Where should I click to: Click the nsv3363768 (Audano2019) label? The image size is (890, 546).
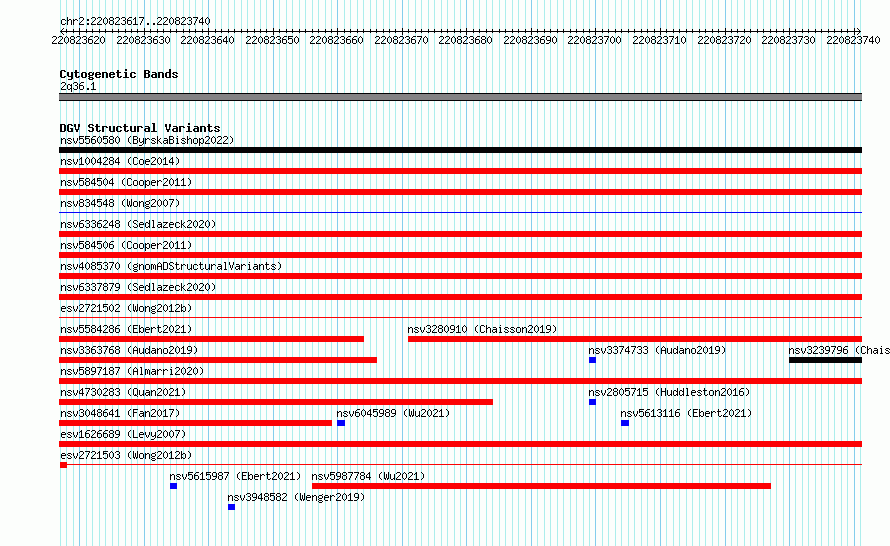(129, 350)
